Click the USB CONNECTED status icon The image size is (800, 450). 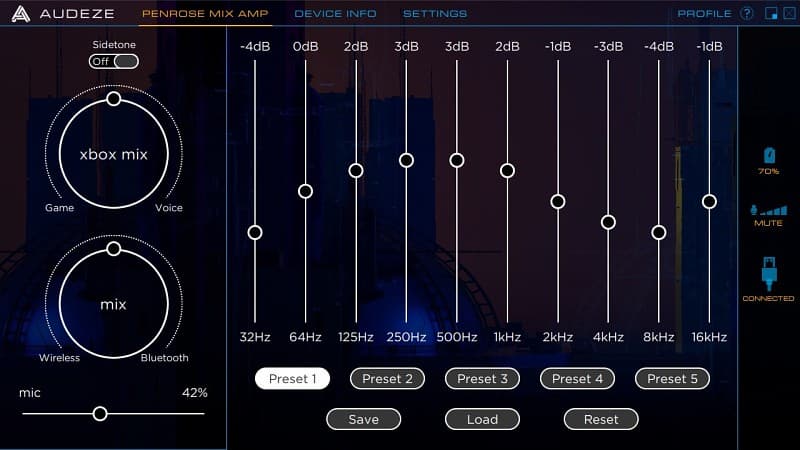click(x=769, y=273)
